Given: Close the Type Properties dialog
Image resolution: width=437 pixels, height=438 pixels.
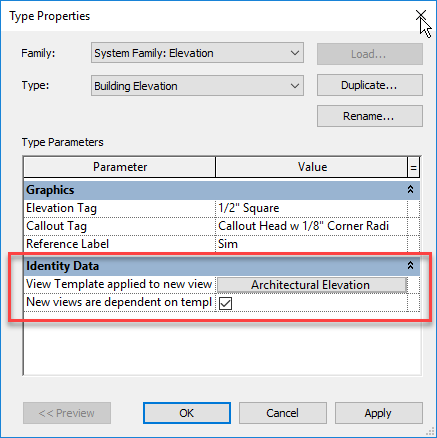Looking at the screenshot, I should coord(421,15).
